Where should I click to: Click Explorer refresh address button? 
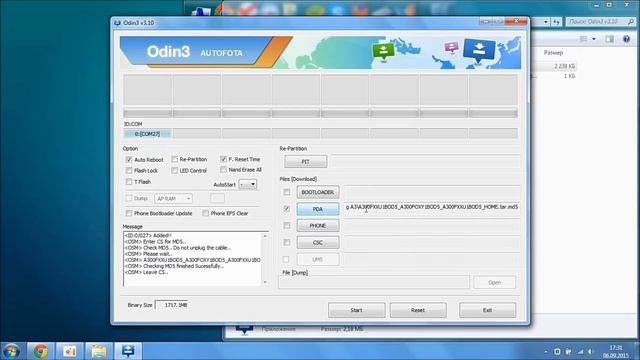pos(556,22)
